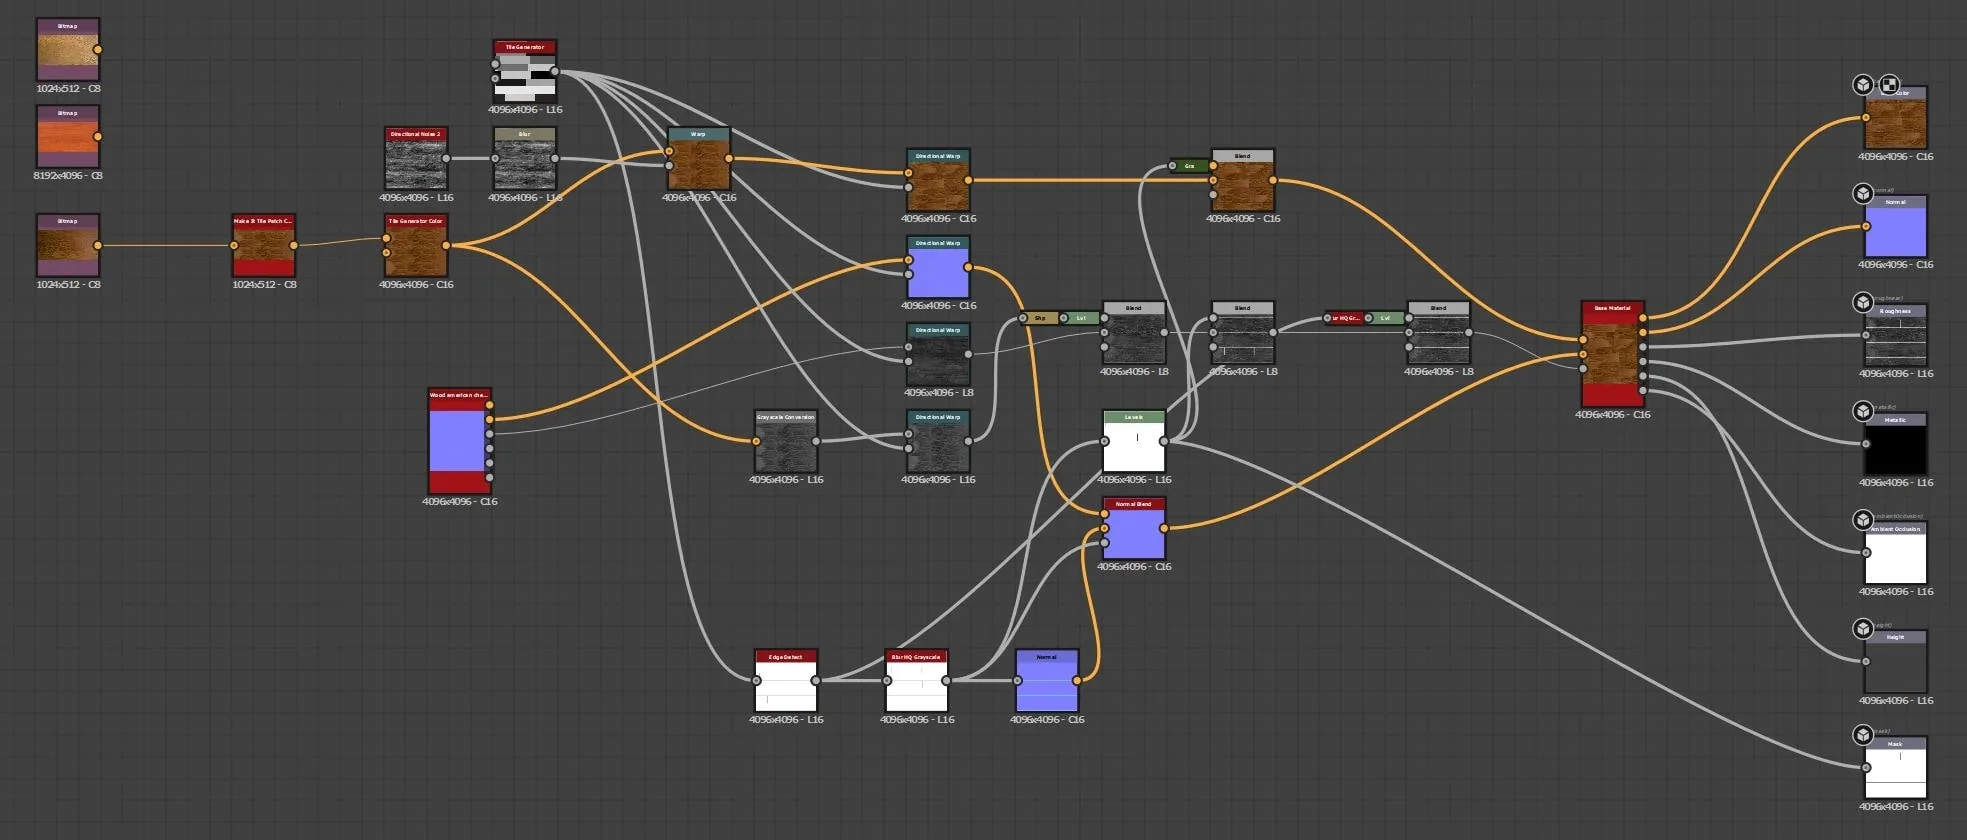Select the Make It Tile Patch node

264,245
